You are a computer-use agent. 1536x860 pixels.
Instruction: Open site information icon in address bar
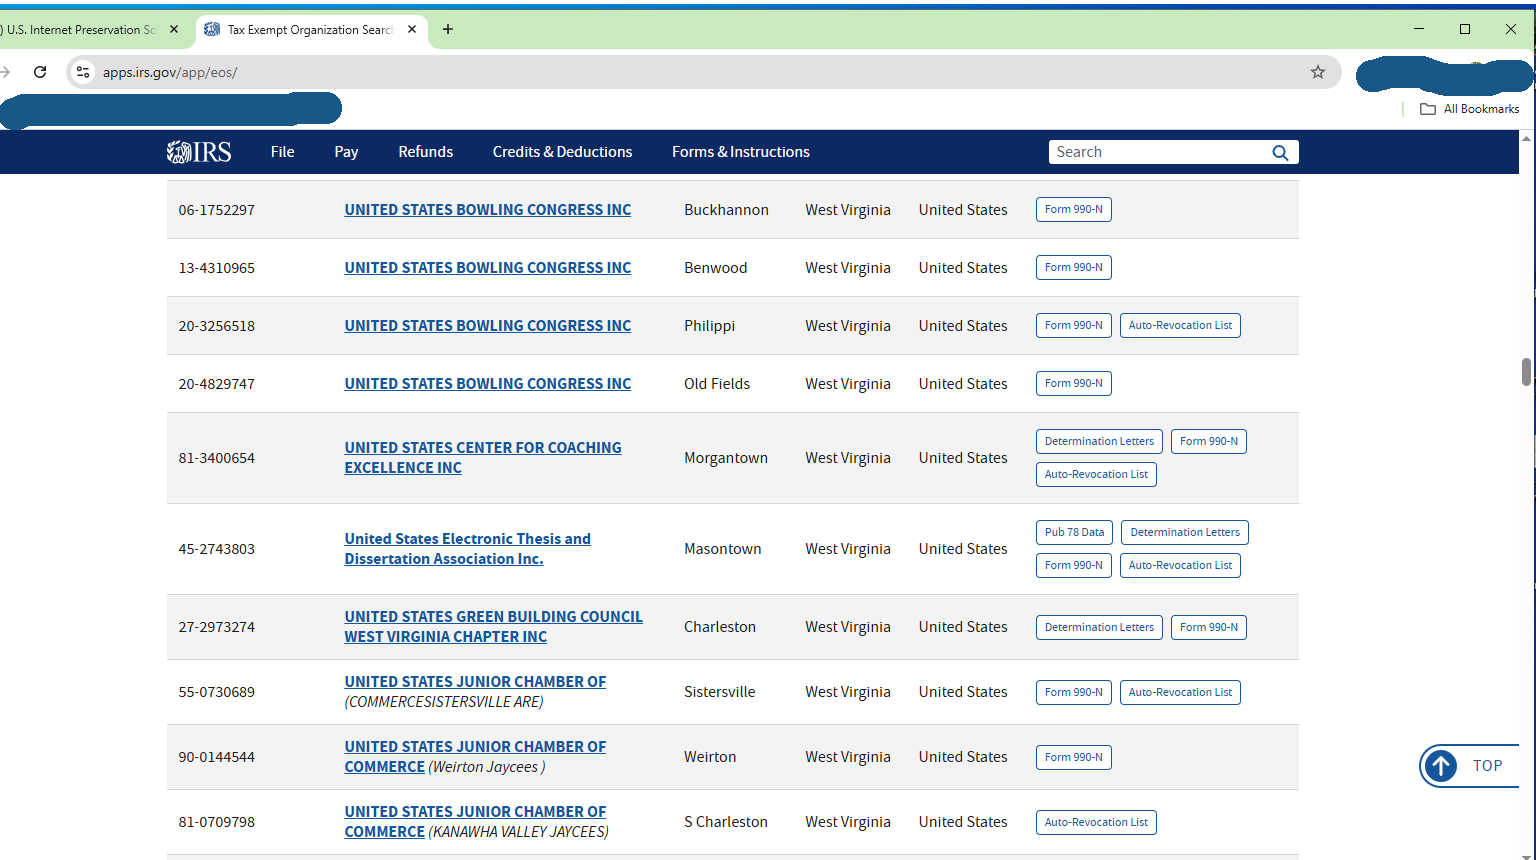click(x=83, y=72)
